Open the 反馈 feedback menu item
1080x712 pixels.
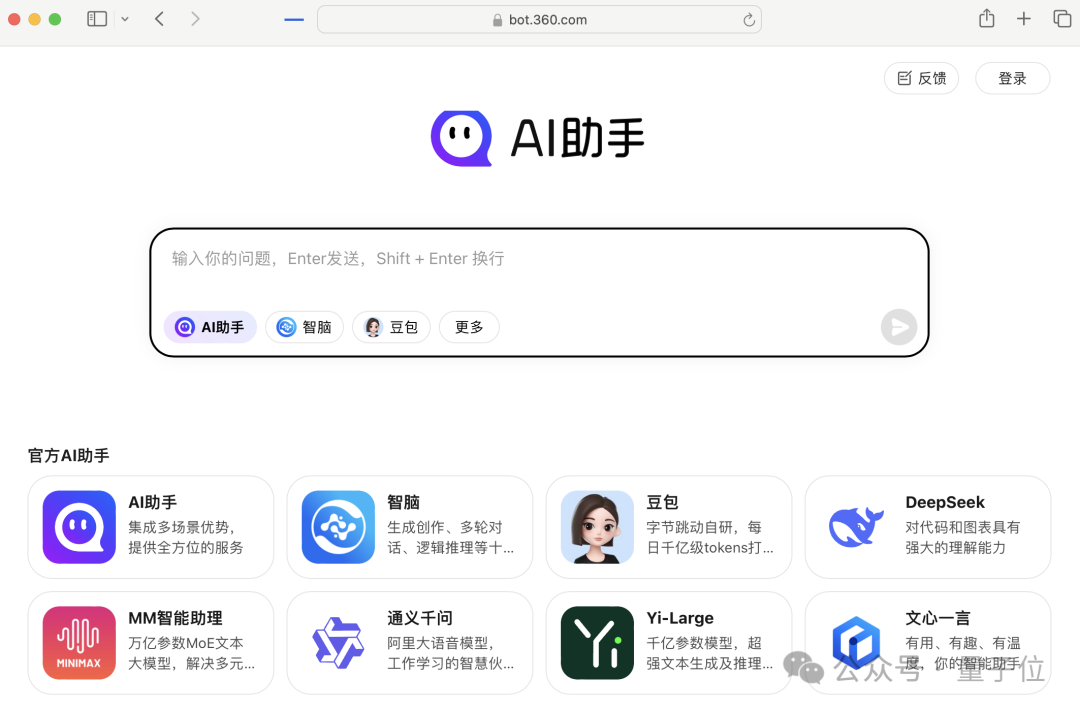[x=921, y=78]
